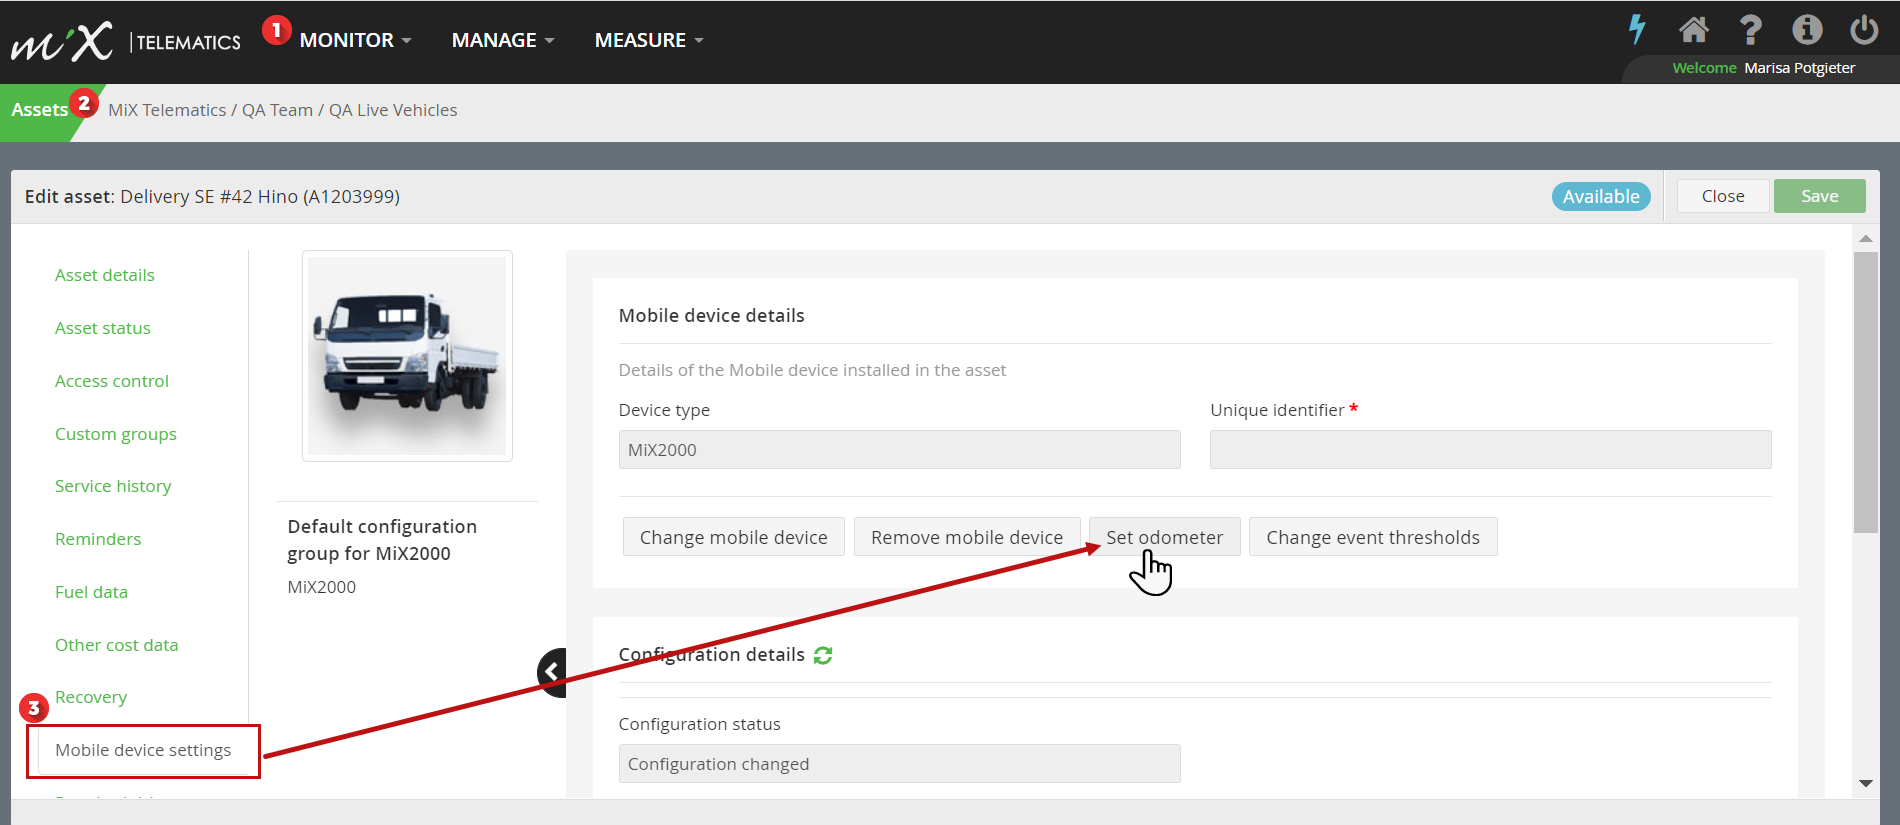Viewport: 1900px width, 825px height.
Task: Click the Configuration status field
Action: pyautogui.click(x=899, y=764)
